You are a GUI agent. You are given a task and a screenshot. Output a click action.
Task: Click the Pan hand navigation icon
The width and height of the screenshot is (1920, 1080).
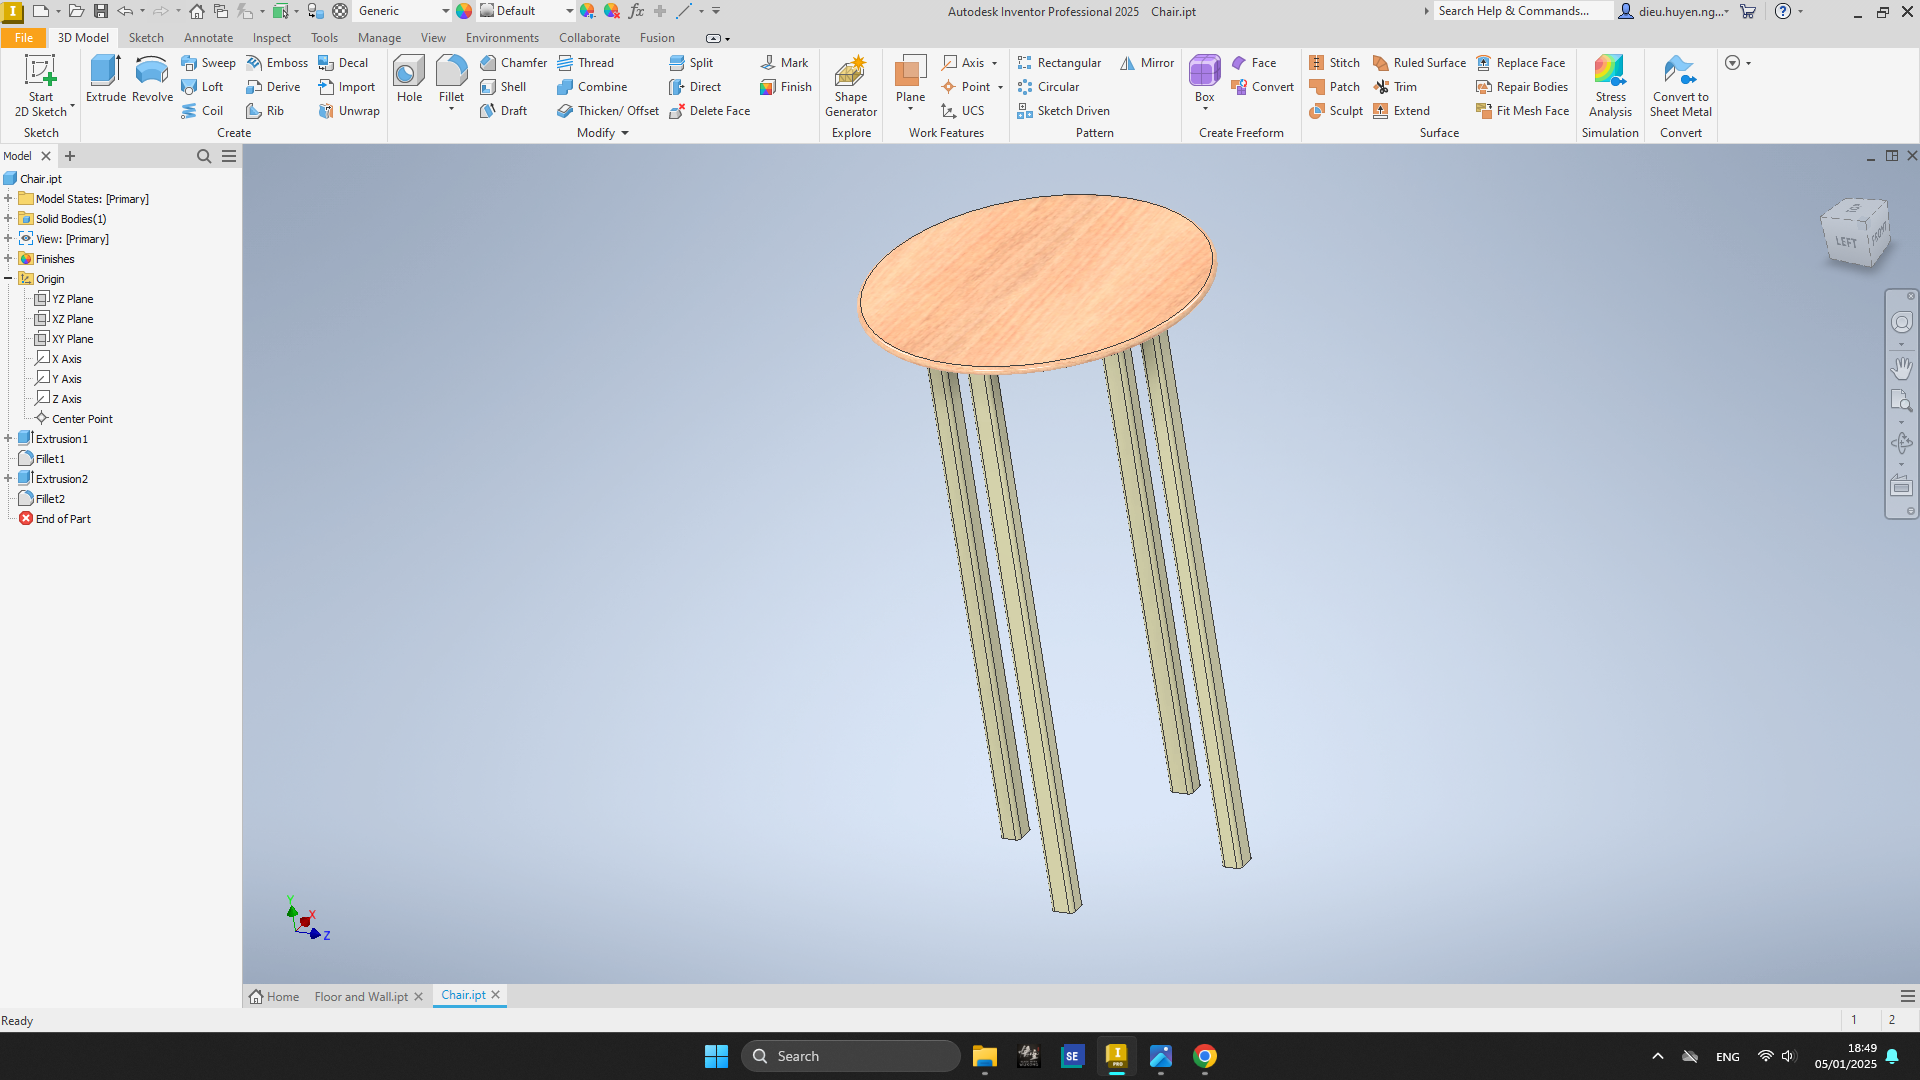pos(1901,367)
